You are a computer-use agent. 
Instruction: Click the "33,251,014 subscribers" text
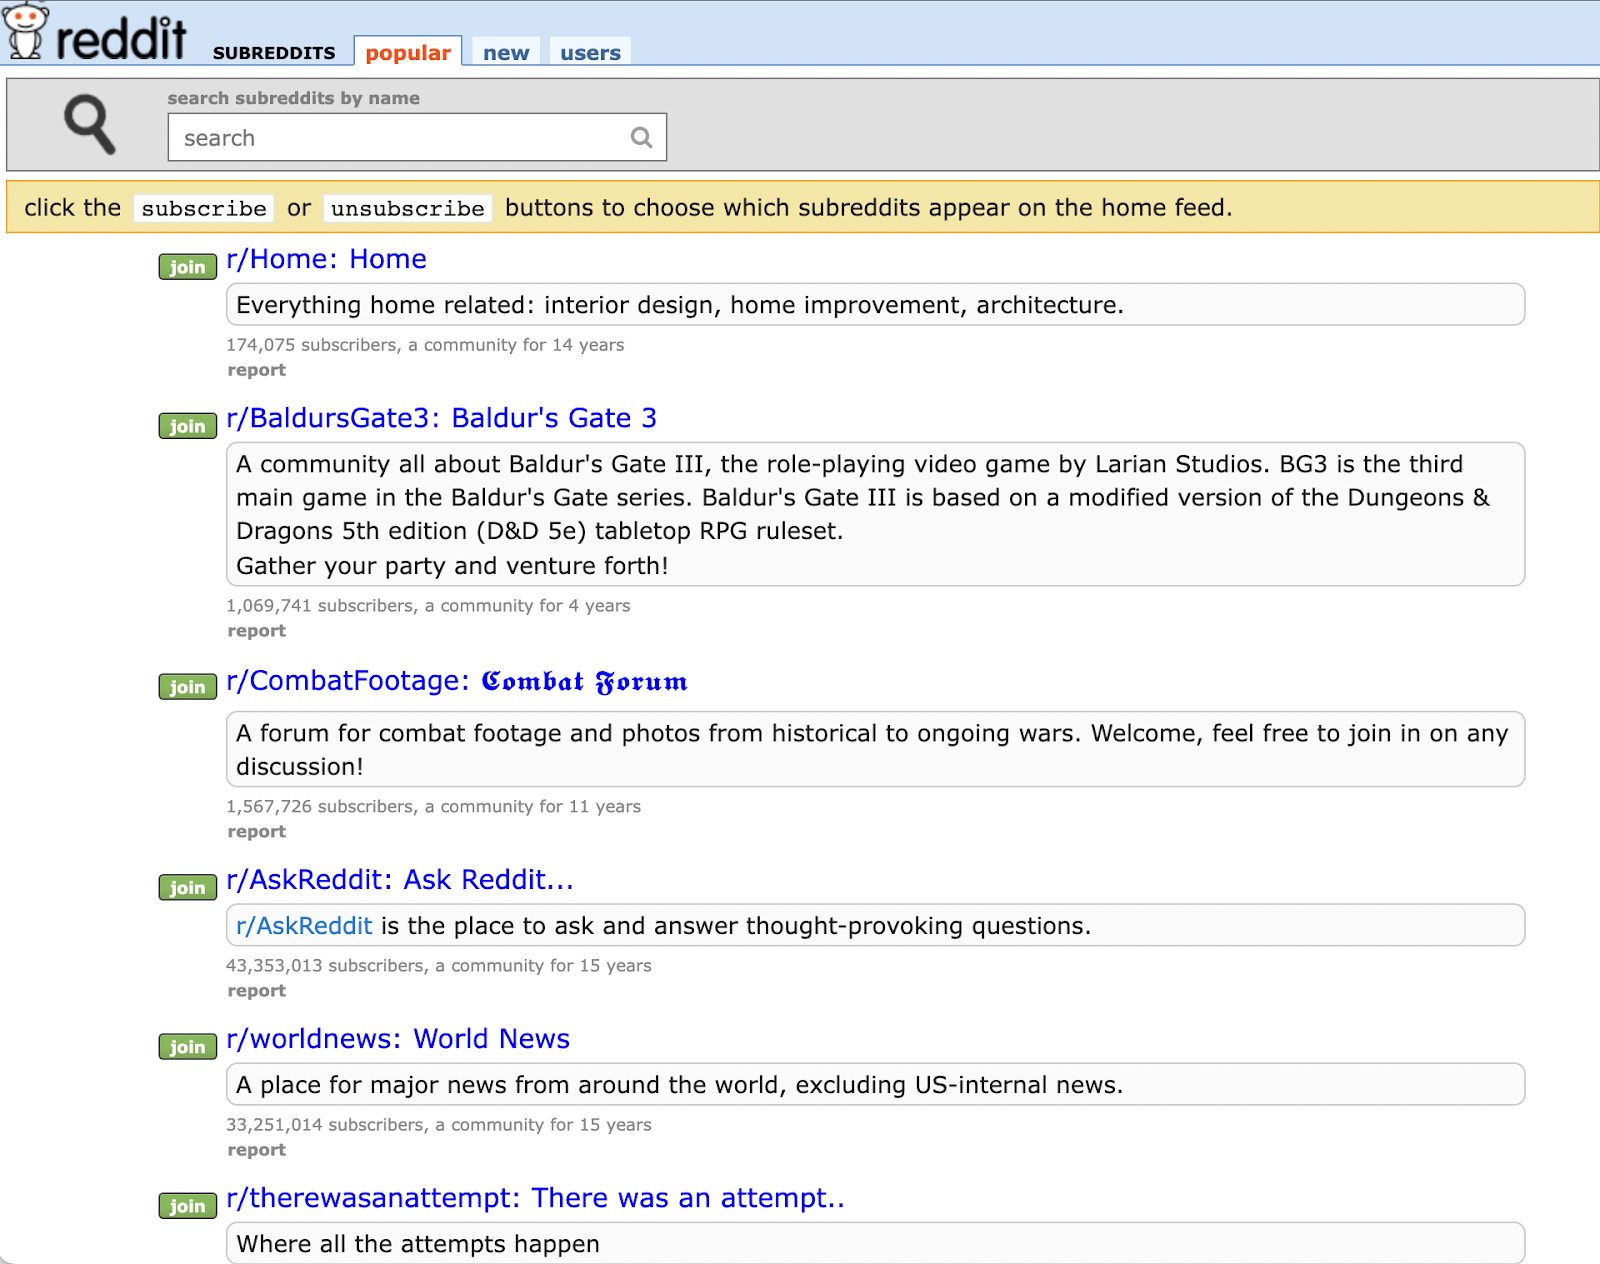325,1125
